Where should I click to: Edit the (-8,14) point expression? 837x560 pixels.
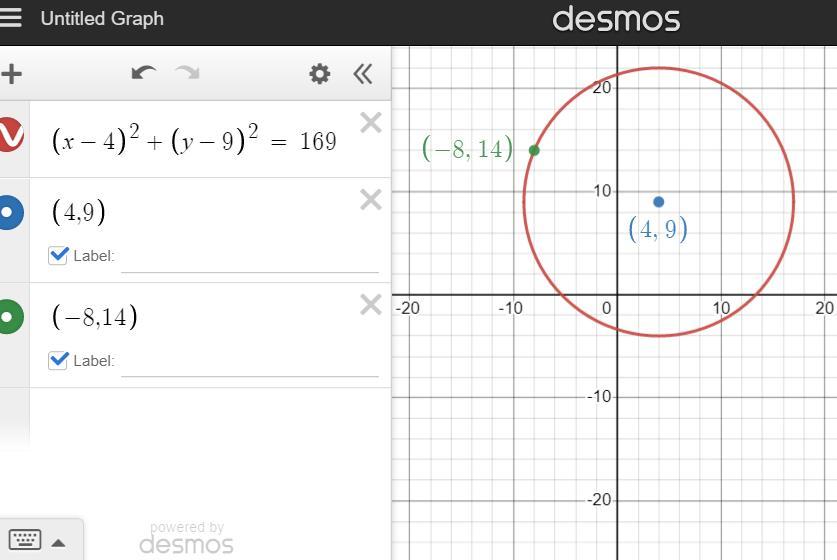tap(95, 317)
